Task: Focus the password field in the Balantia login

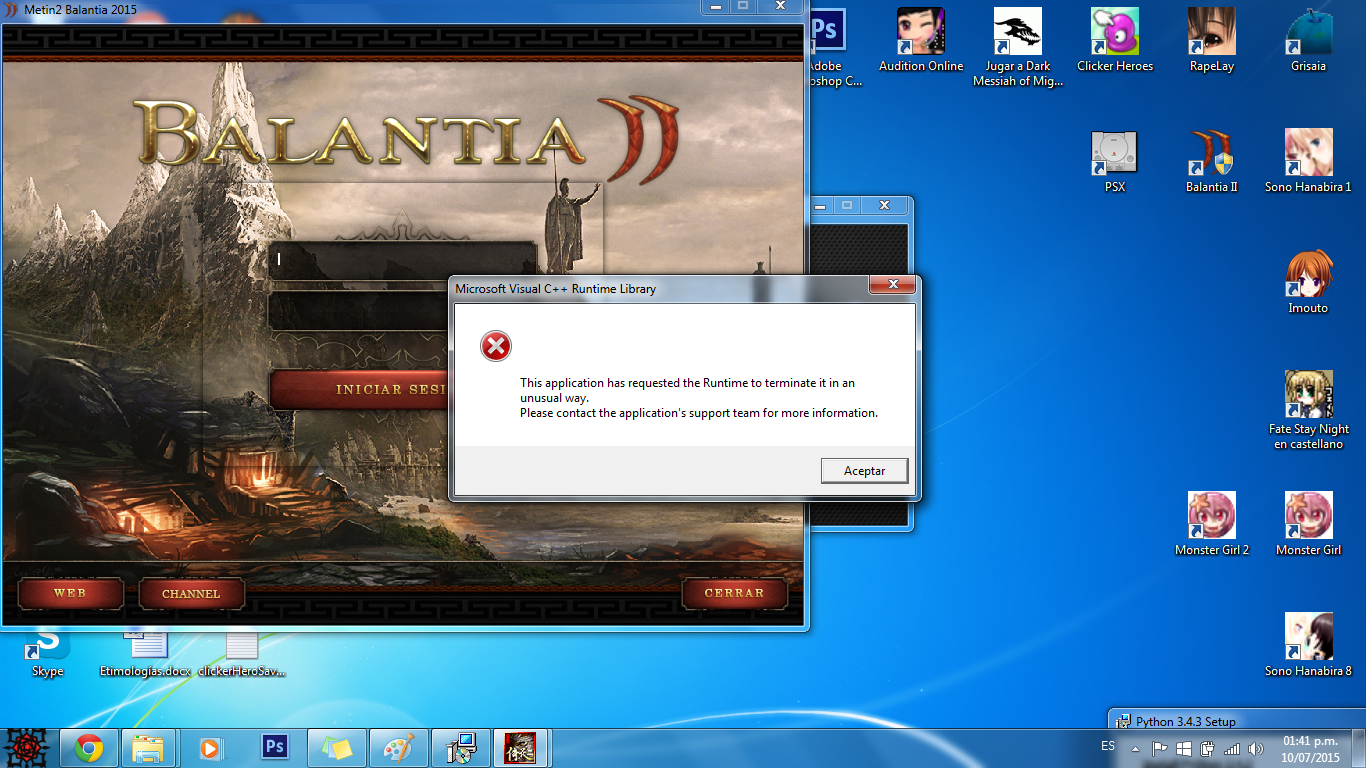Action: tap(357, 311)
